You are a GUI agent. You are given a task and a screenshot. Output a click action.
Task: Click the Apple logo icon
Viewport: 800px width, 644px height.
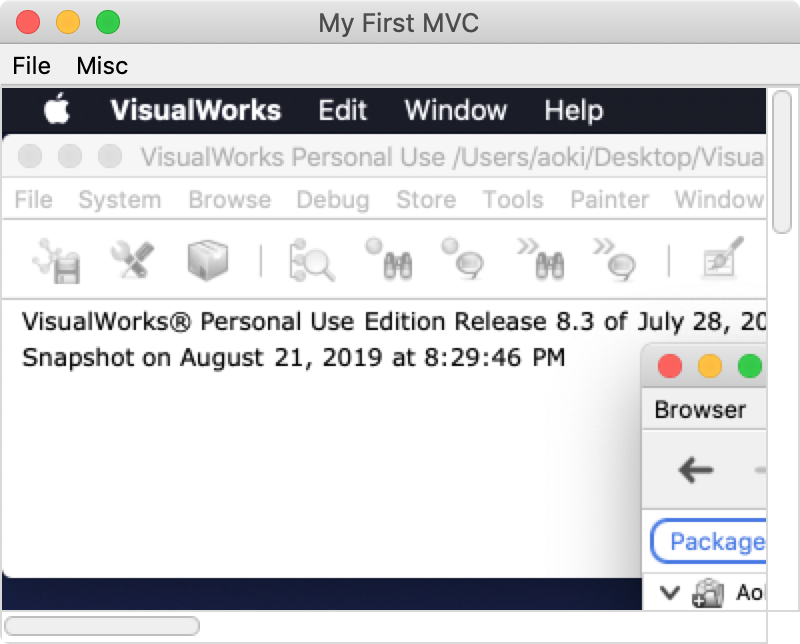coord(57,108)
